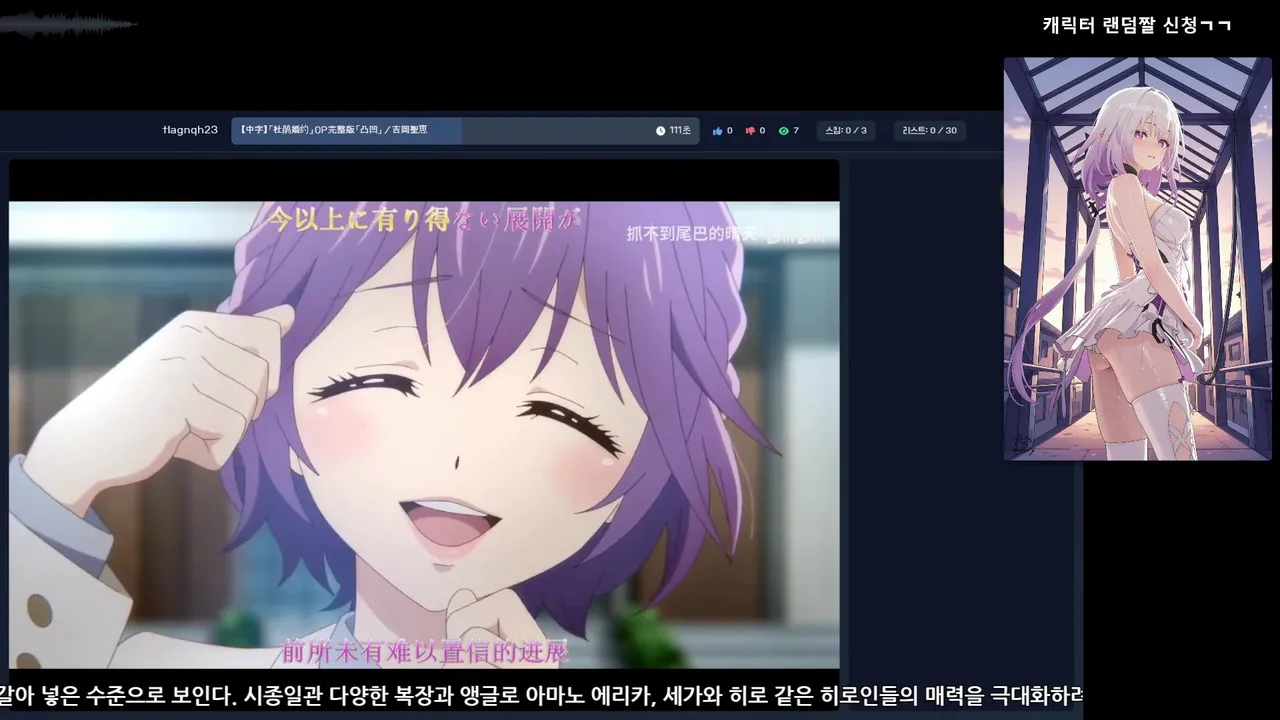1280x720 pixels.
Task: Click the white Chinese caption 抓不到尾巴的晴天
Action: point(692,234)
